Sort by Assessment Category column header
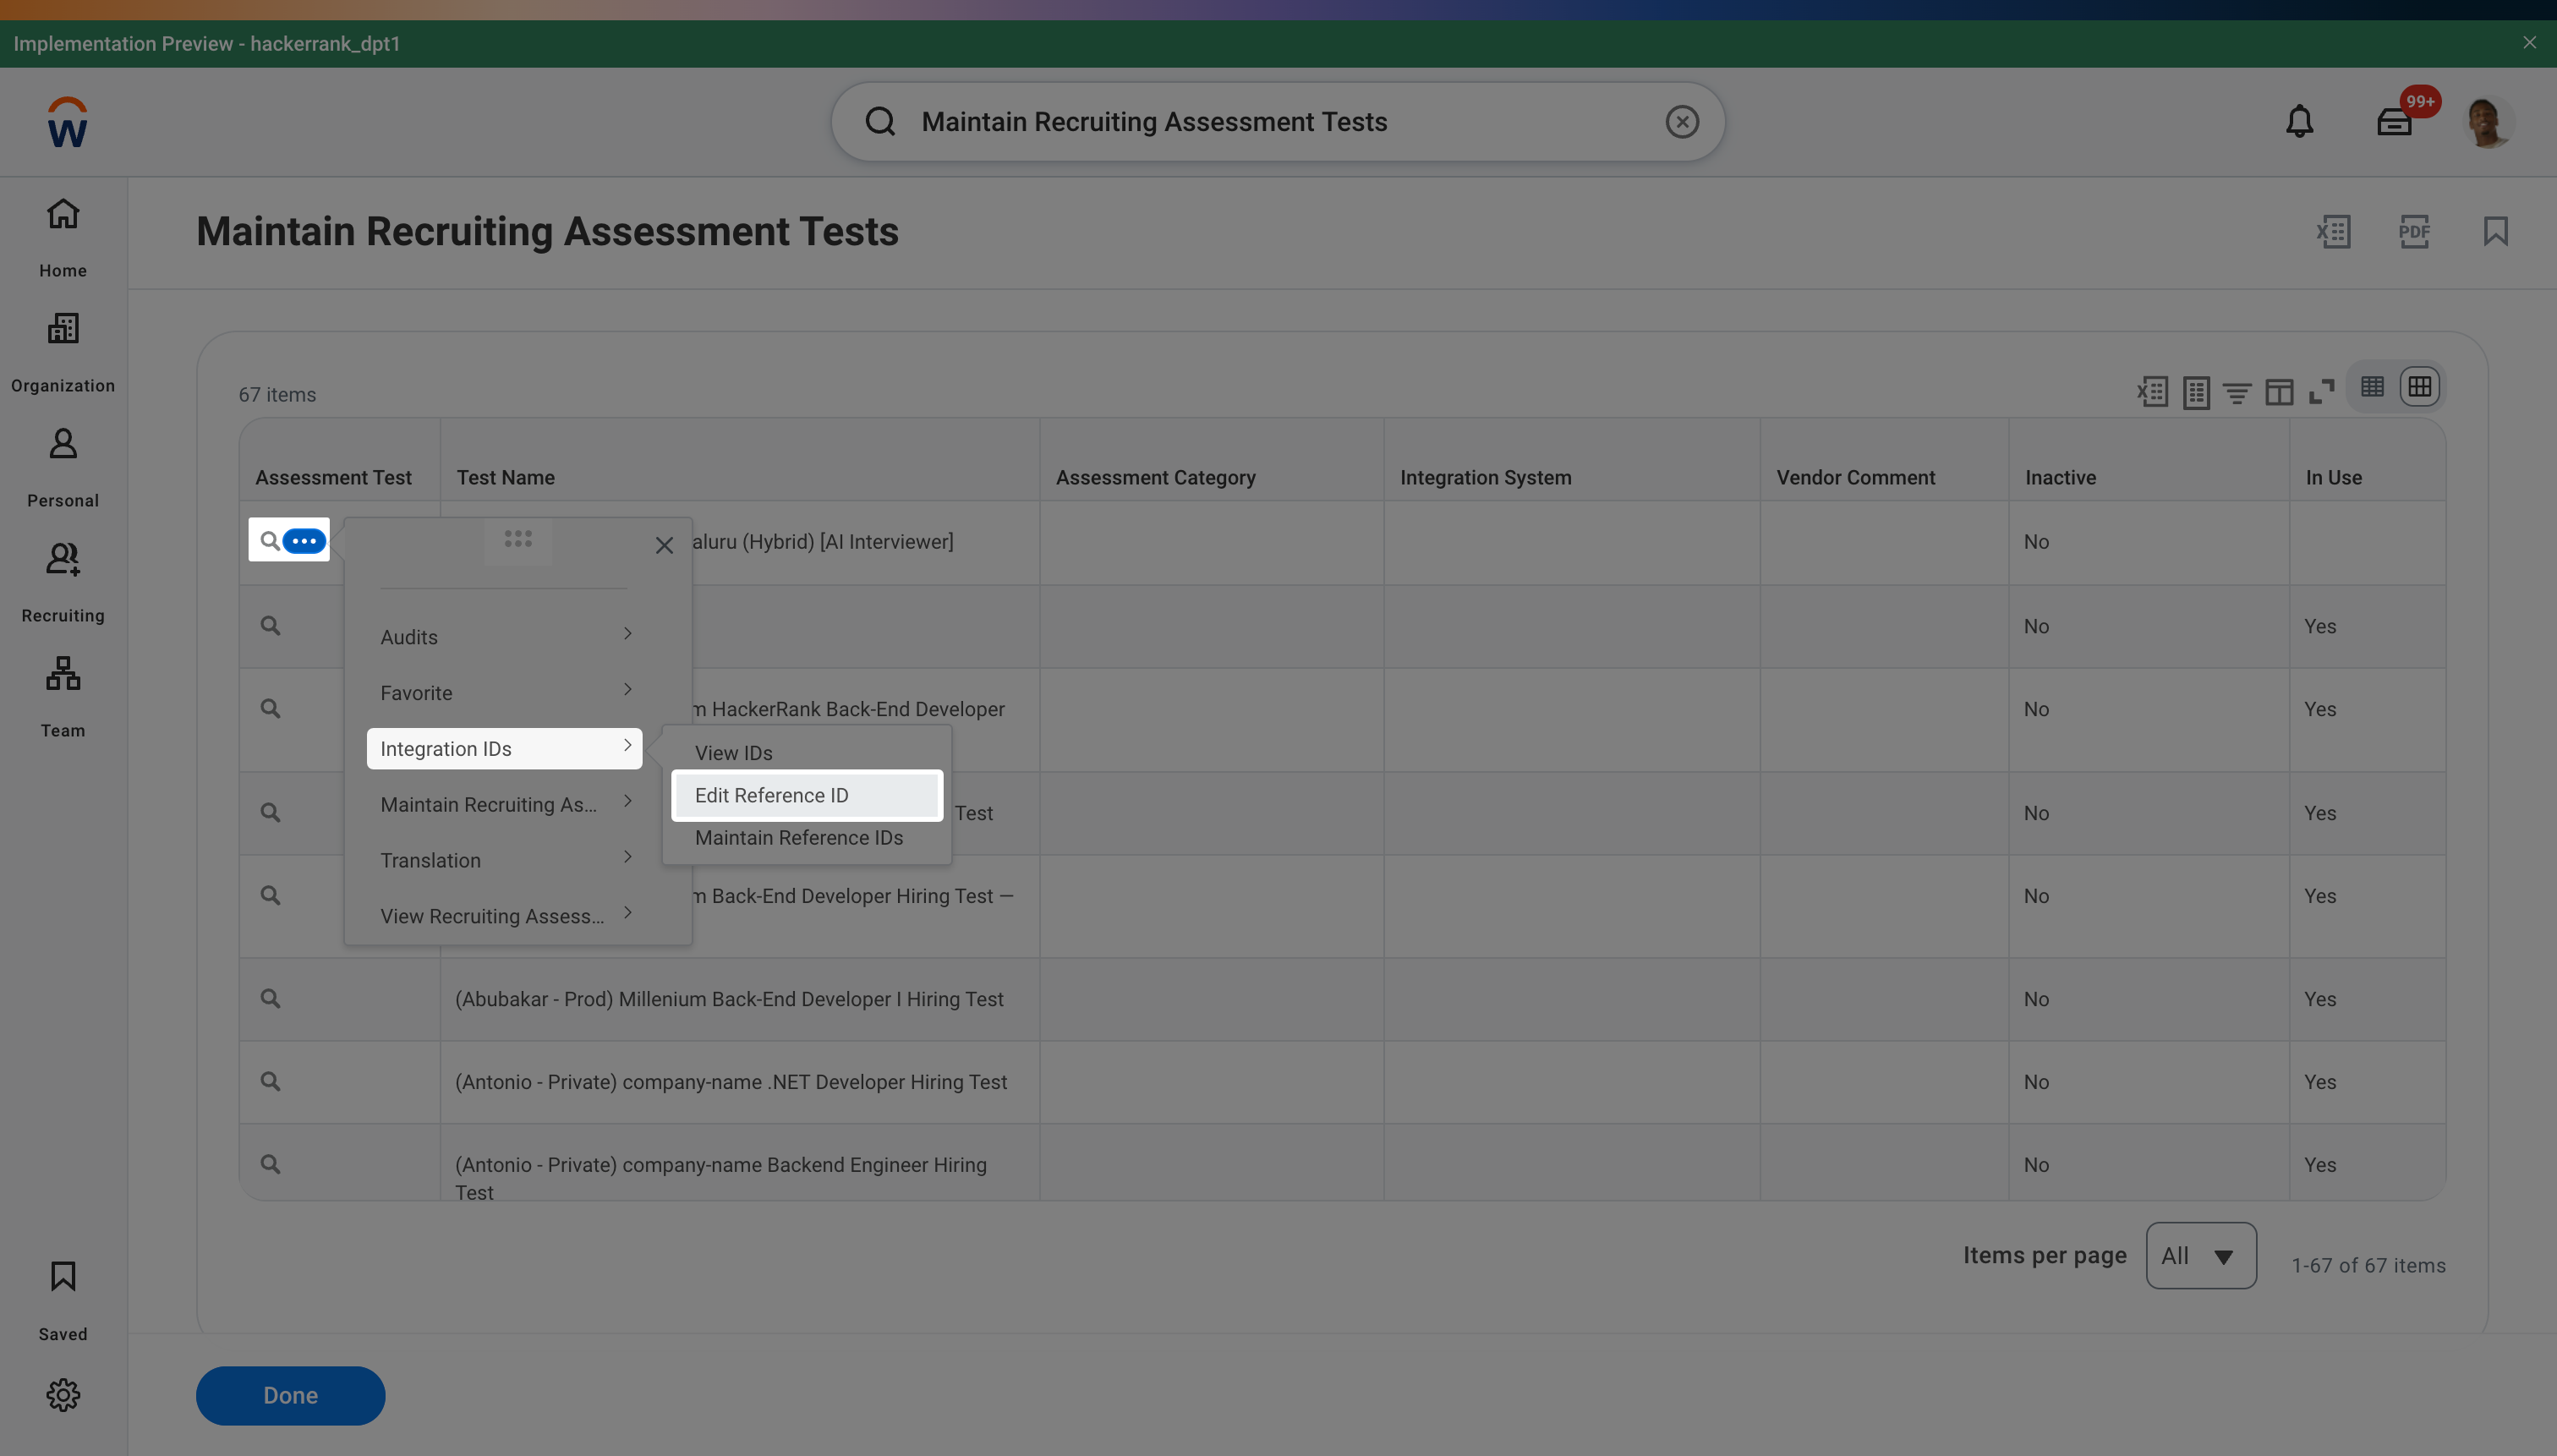 pyautogui.click(x=1155, y=477)
